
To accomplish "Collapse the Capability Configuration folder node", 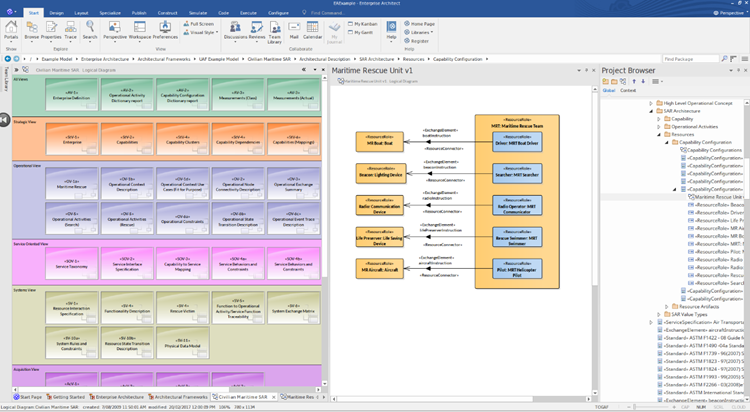I will pos(667,142).
